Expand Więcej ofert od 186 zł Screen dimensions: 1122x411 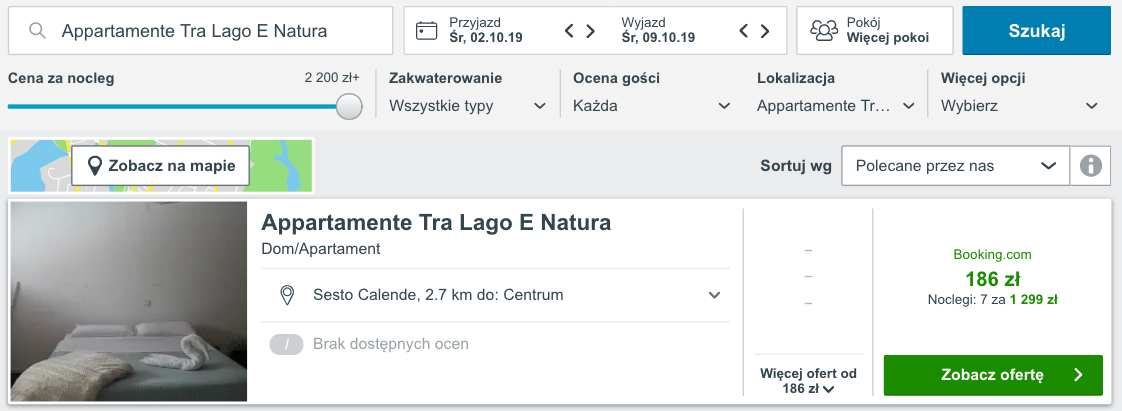(x=808, y=381)
